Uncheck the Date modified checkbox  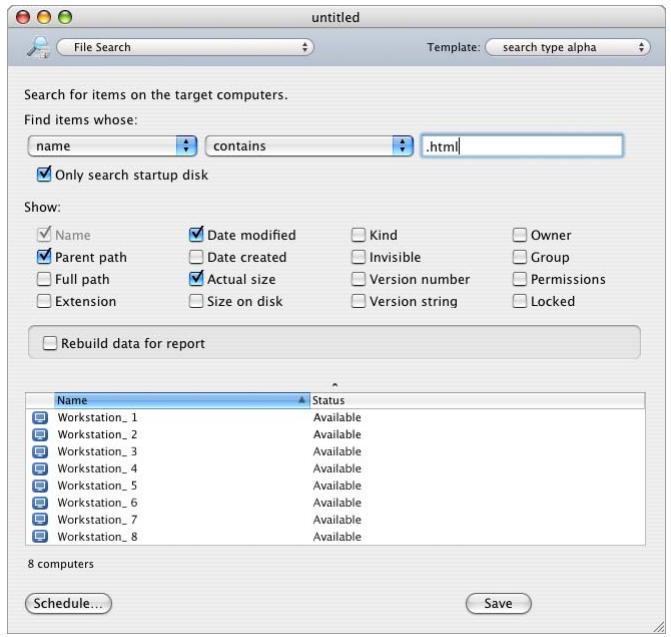196,234
